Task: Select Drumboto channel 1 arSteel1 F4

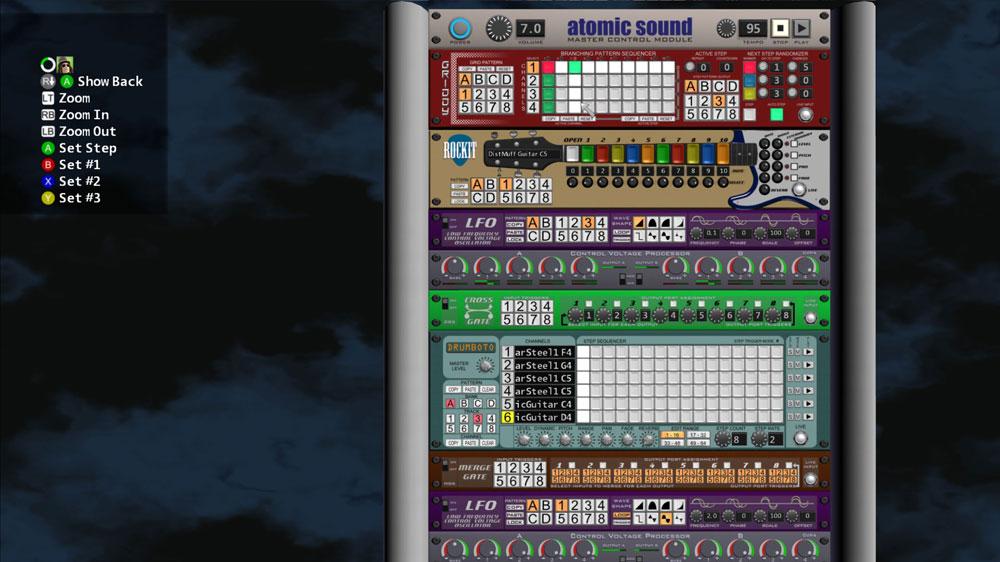Action: coord(538,352)
